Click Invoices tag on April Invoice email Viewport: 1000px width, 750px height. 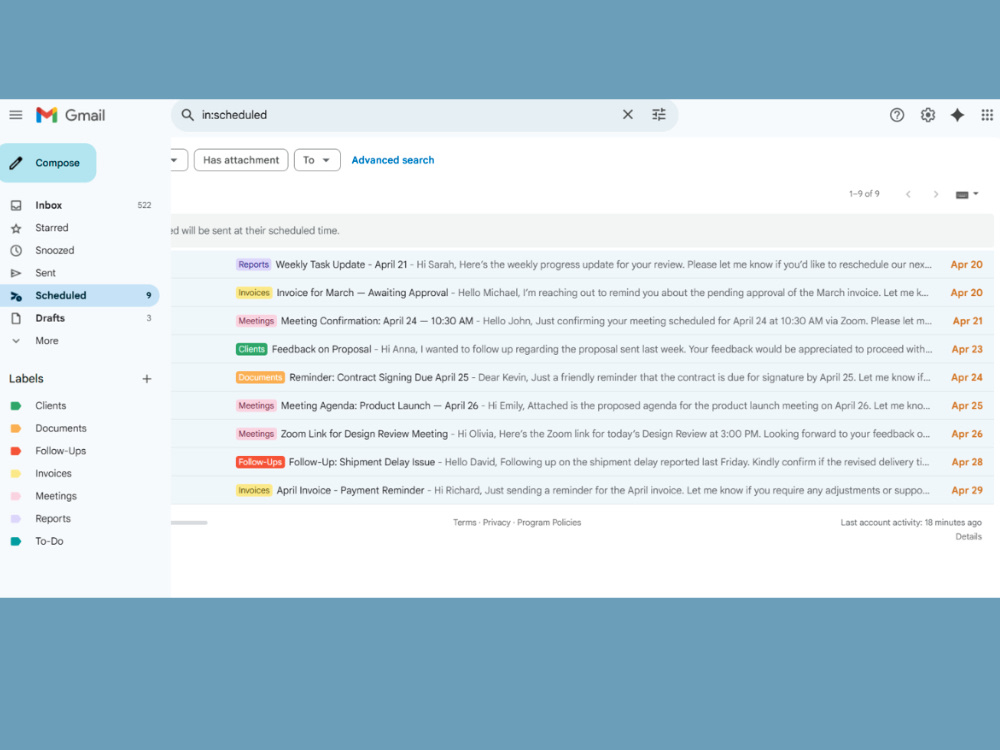254,490
